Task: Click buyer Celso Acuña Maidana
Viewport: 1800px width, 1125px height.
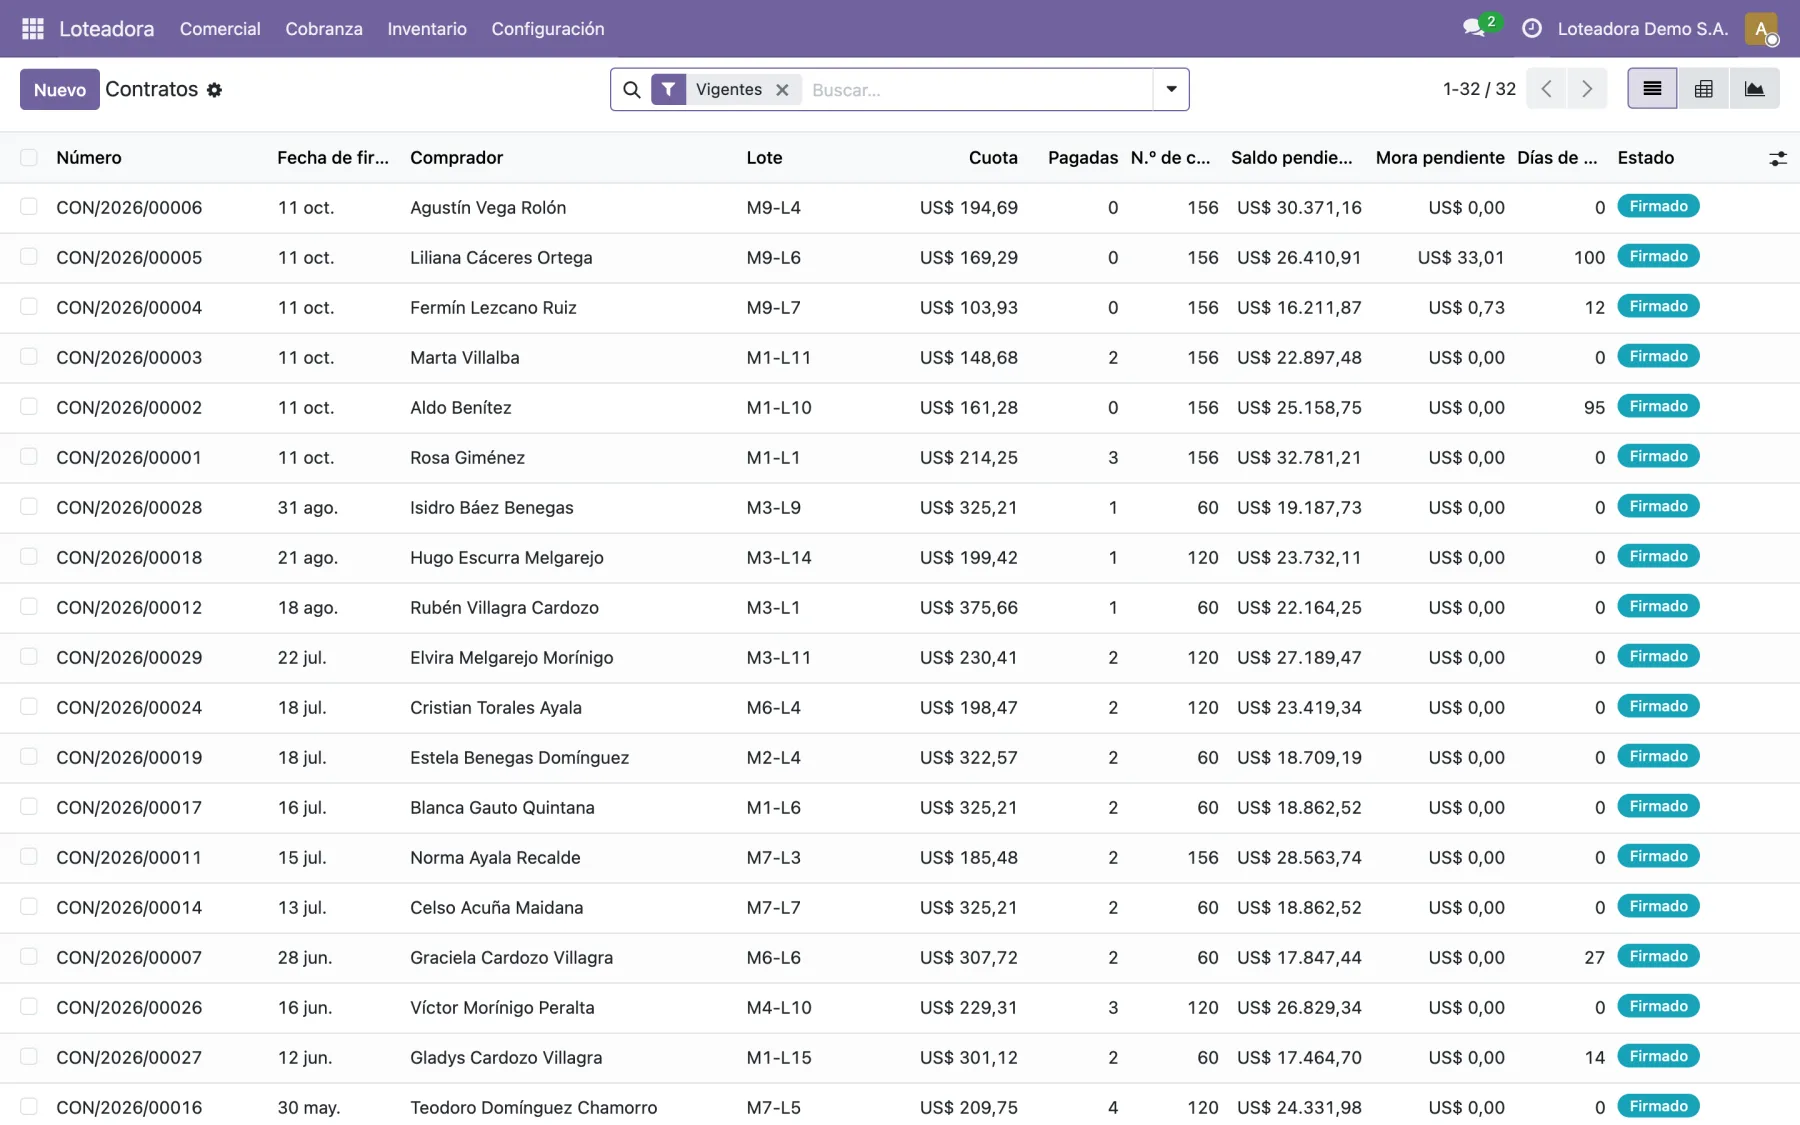Action: coord(496,908)
